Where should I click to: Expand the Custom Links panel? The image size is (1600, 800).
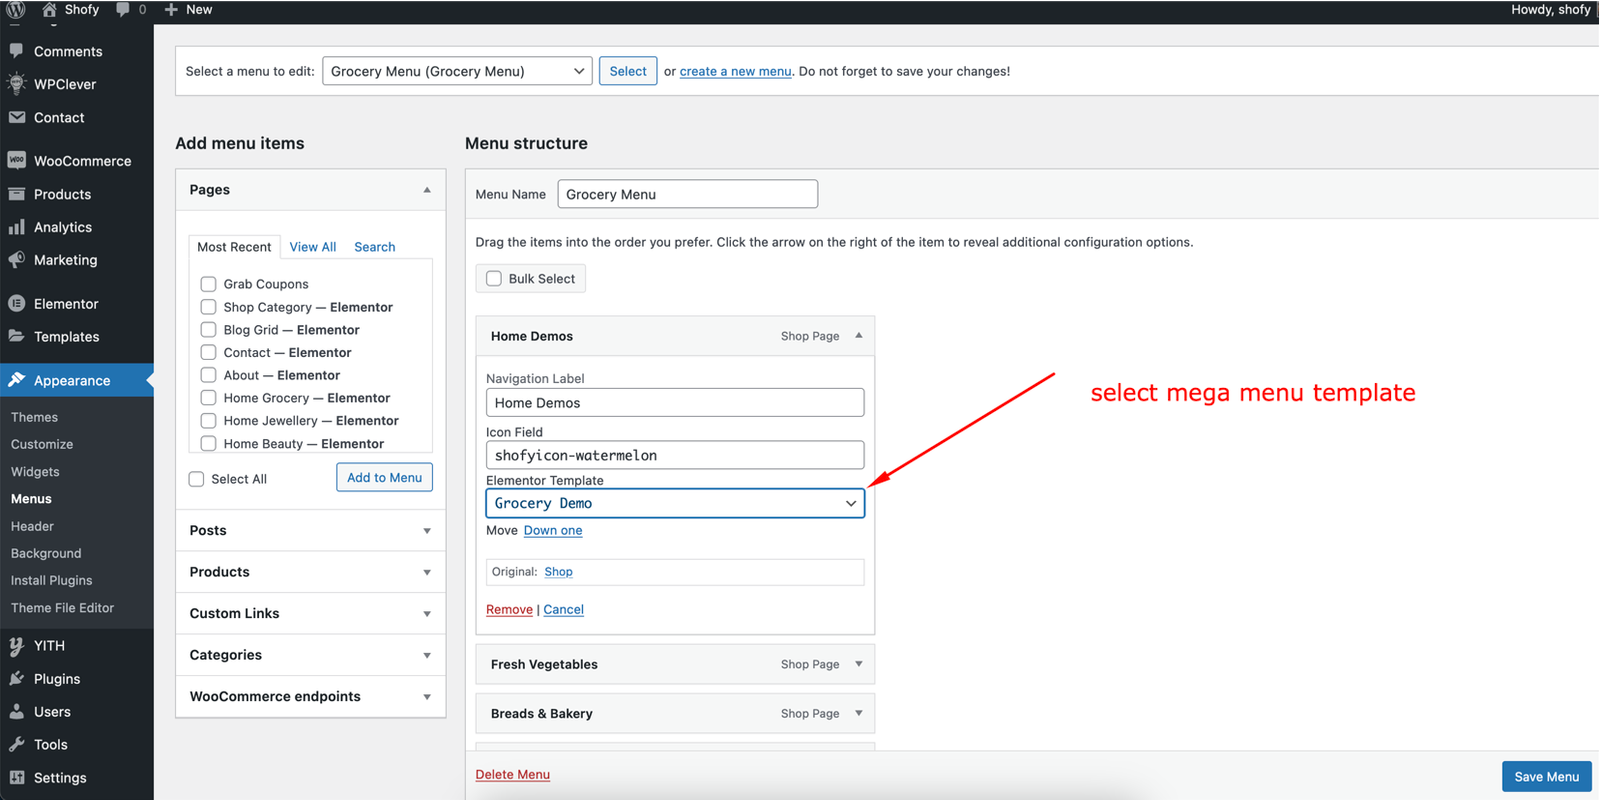(x=310, y=613)
